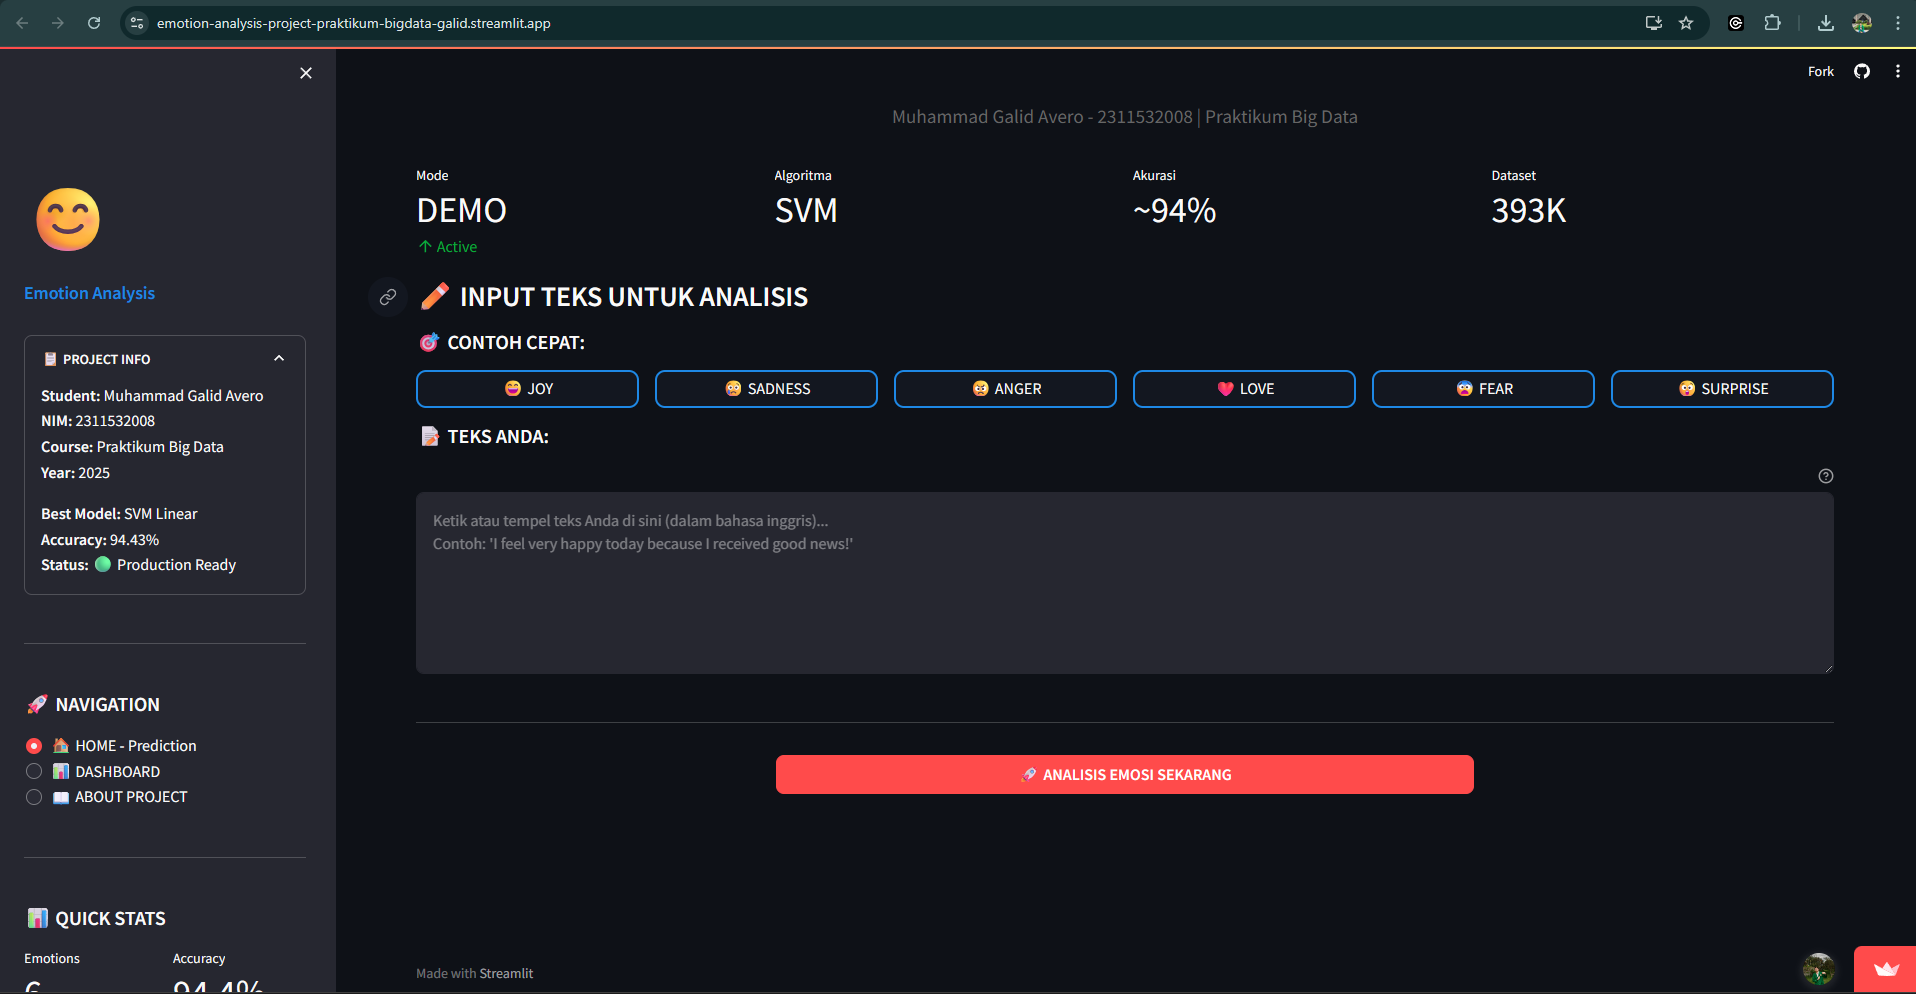Image resolution: width=1916 pixels, height=994 pixels.
Task: Click the Course: Praktikum Big Data line
Action: 132,447
